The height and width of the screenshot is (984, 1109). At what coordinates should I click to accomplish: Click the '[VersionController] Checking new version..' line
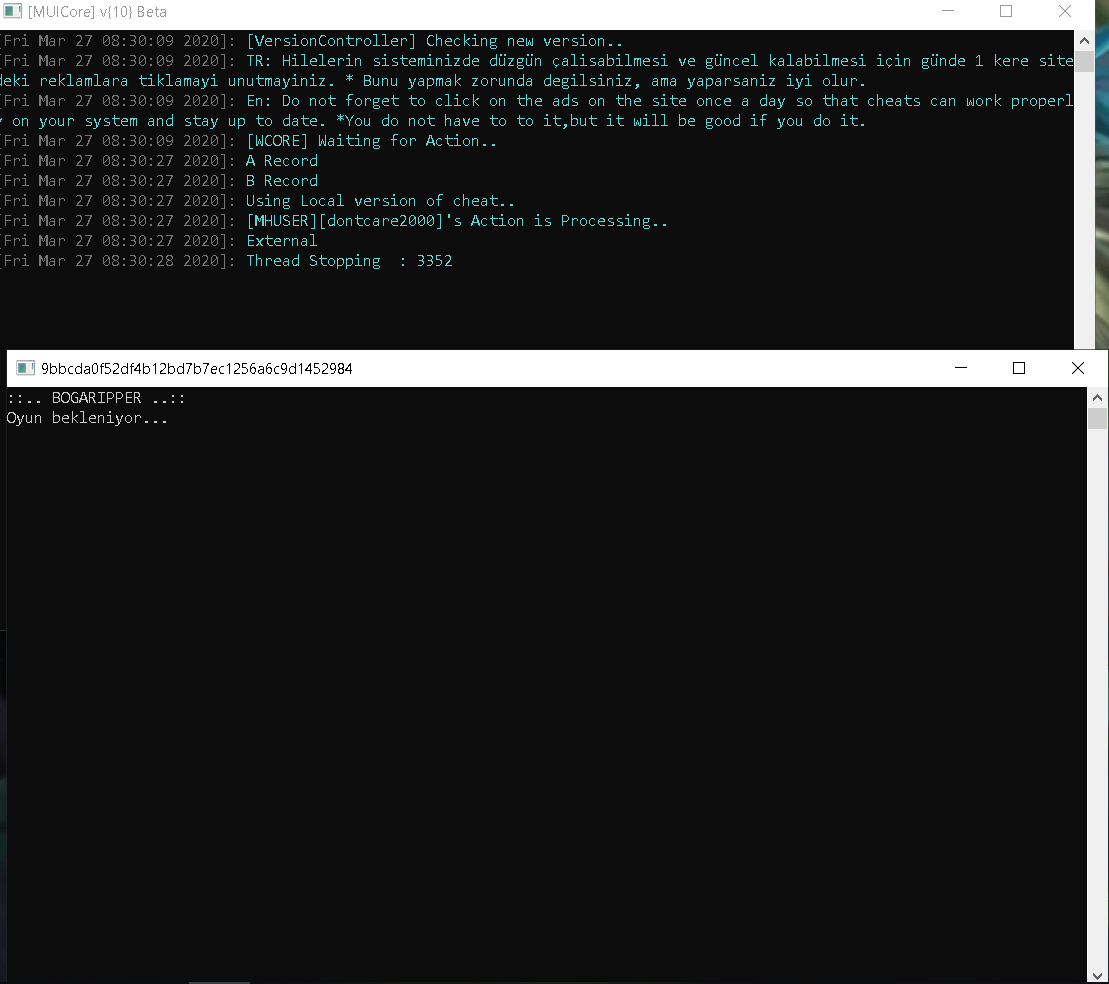tap(434, 41)
